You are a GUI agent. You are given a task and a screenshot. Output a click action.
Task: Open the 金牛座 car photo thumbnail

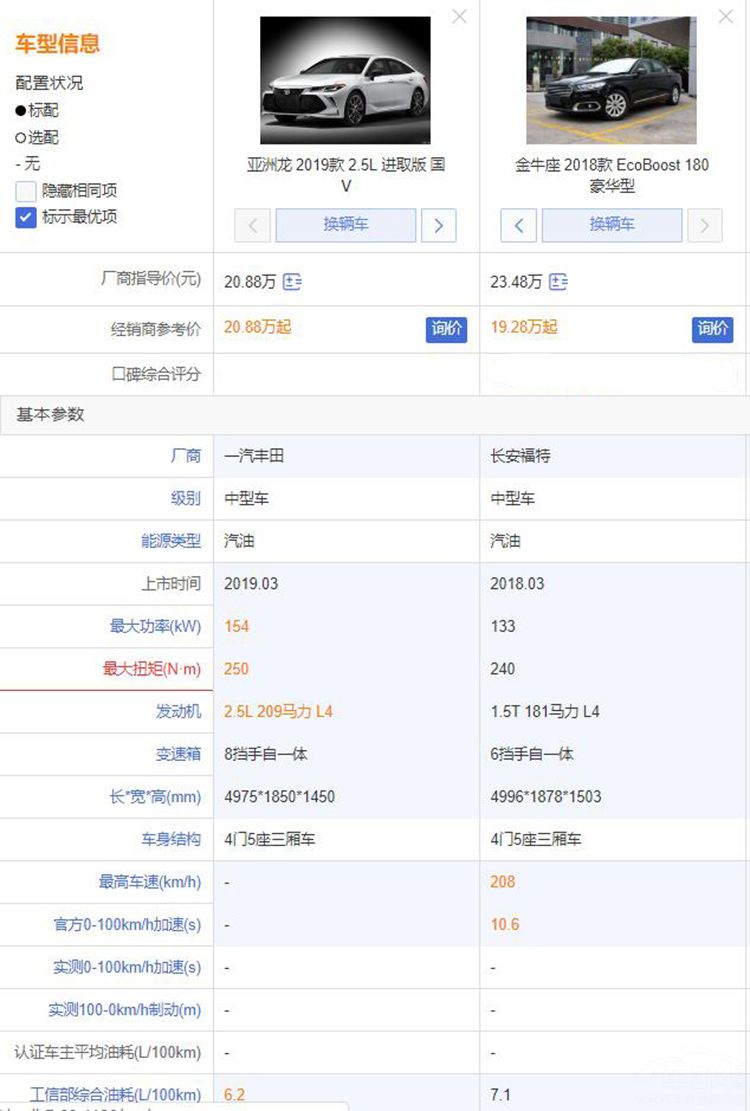[x=611, y=80]
